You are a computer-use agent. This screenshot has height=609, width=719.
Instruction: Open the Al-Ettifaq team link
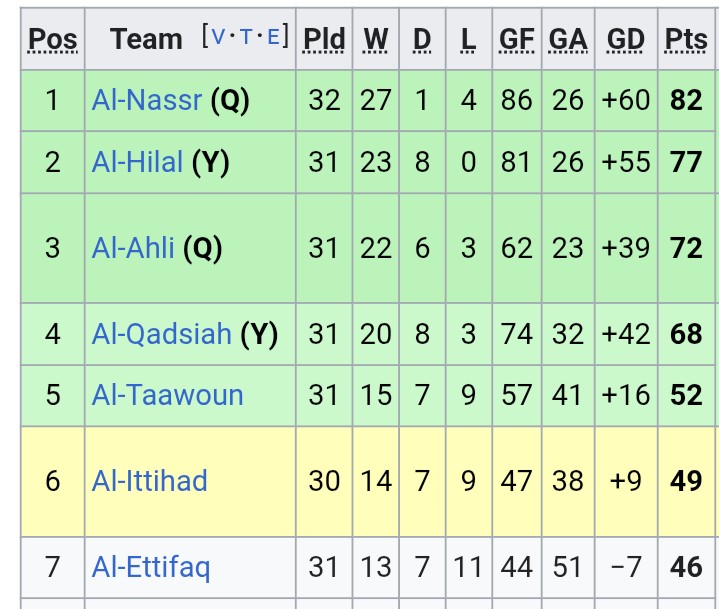[x=151, y=567]
